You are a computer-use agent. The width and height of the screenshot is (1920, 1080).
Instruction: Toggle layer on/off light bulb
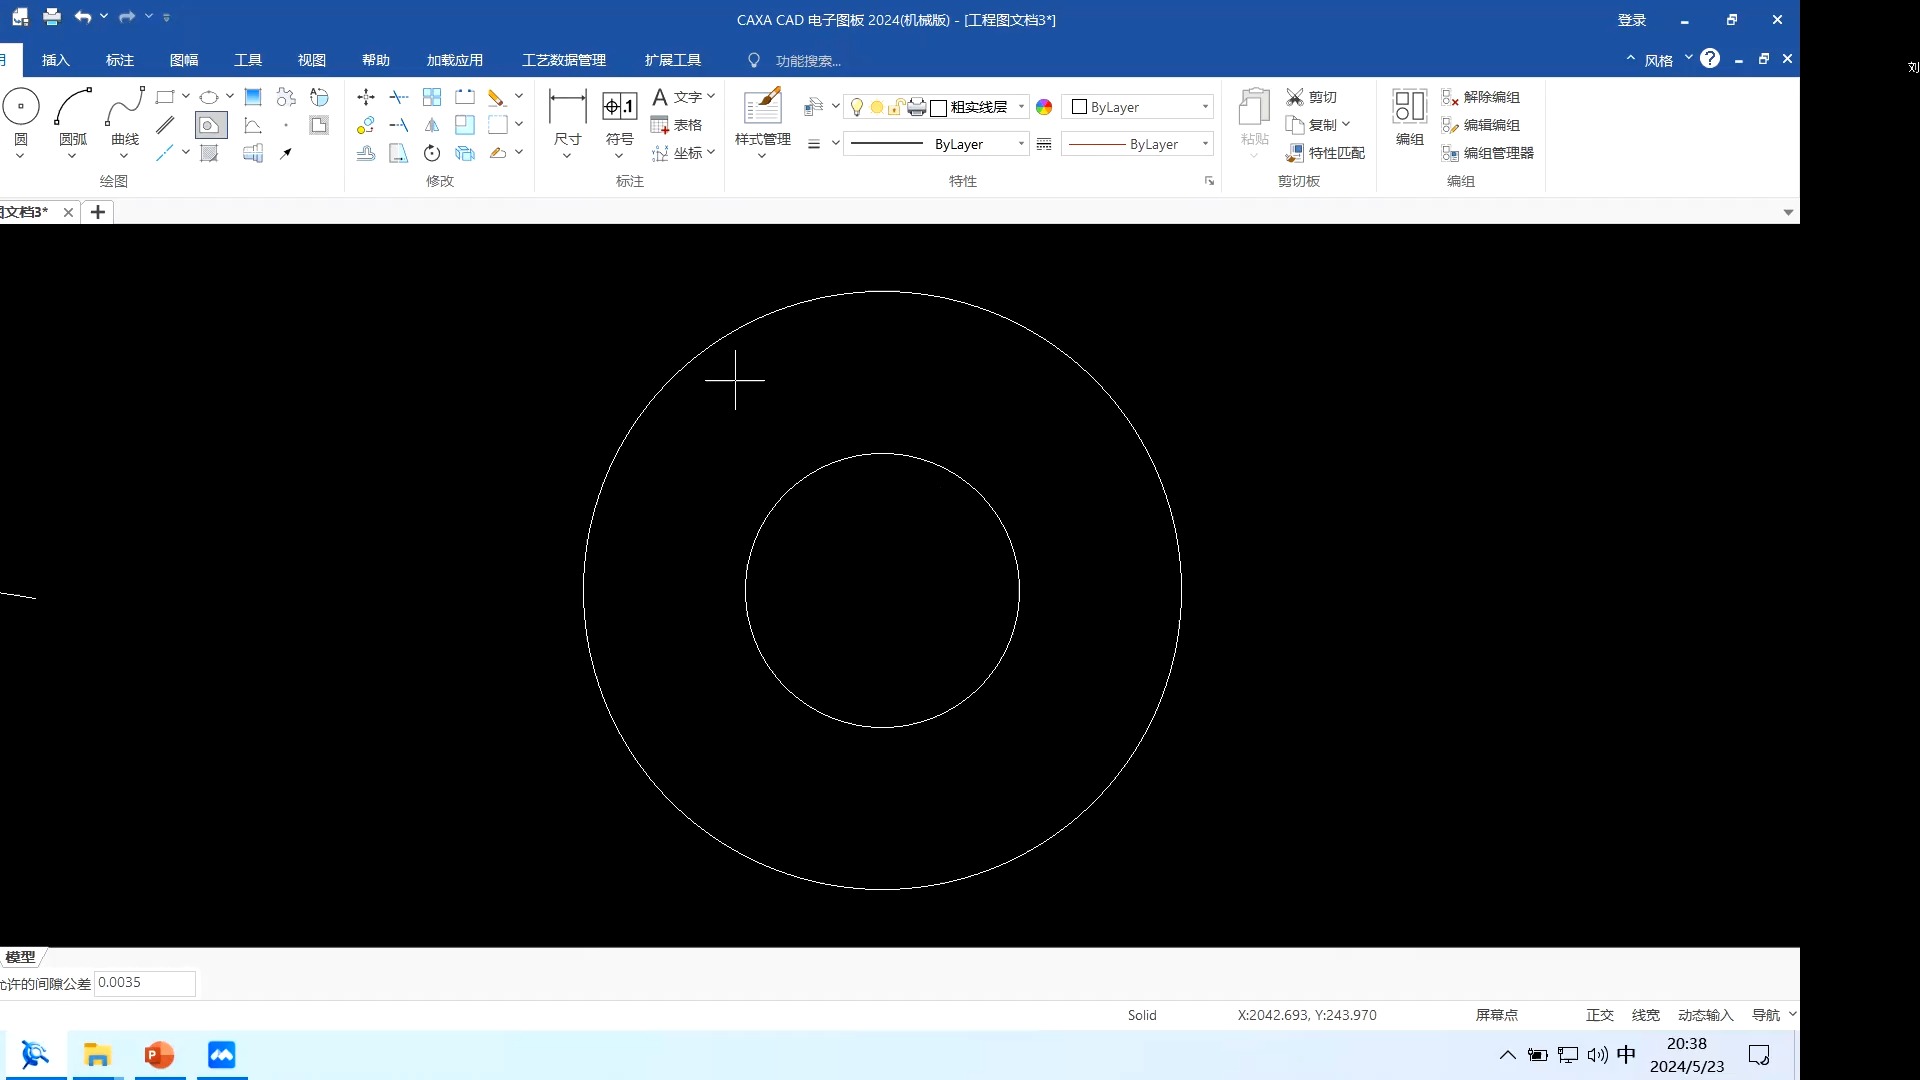tap(857, 107)
